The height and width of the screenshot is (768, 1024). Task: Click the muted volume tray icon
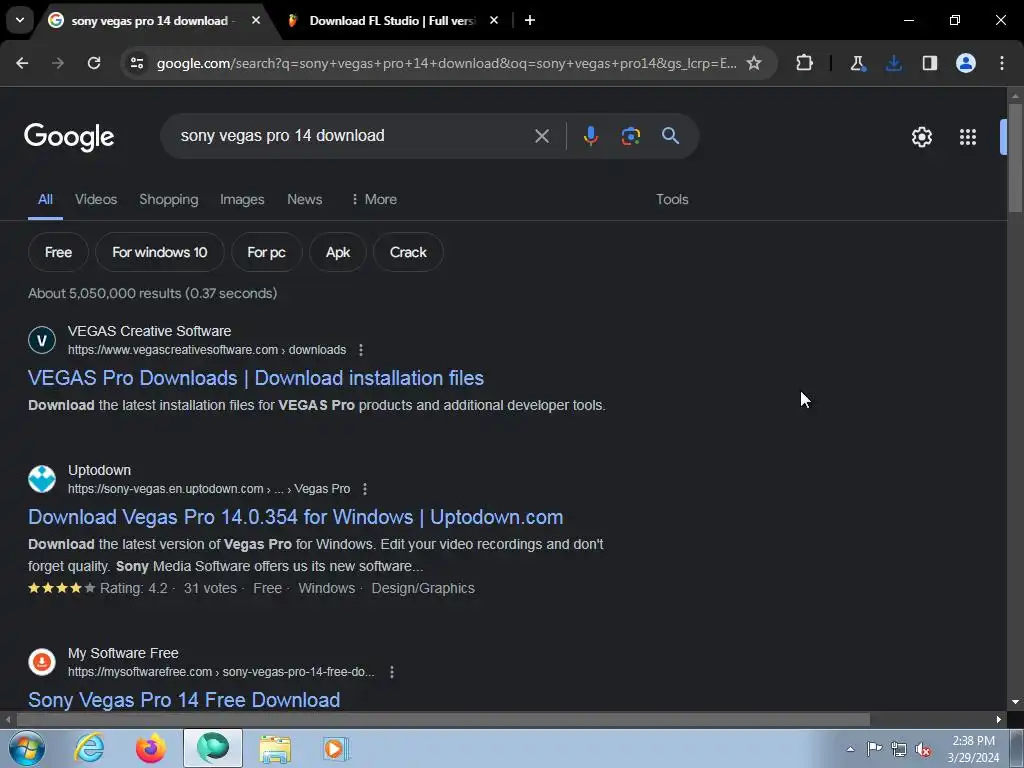923,750
